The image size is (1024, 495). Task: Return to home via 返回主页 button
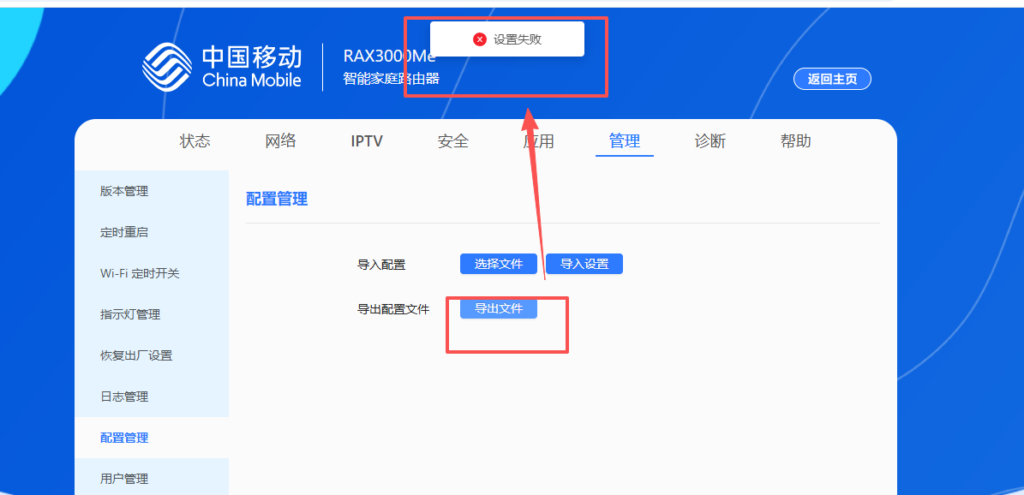(832, 79)
